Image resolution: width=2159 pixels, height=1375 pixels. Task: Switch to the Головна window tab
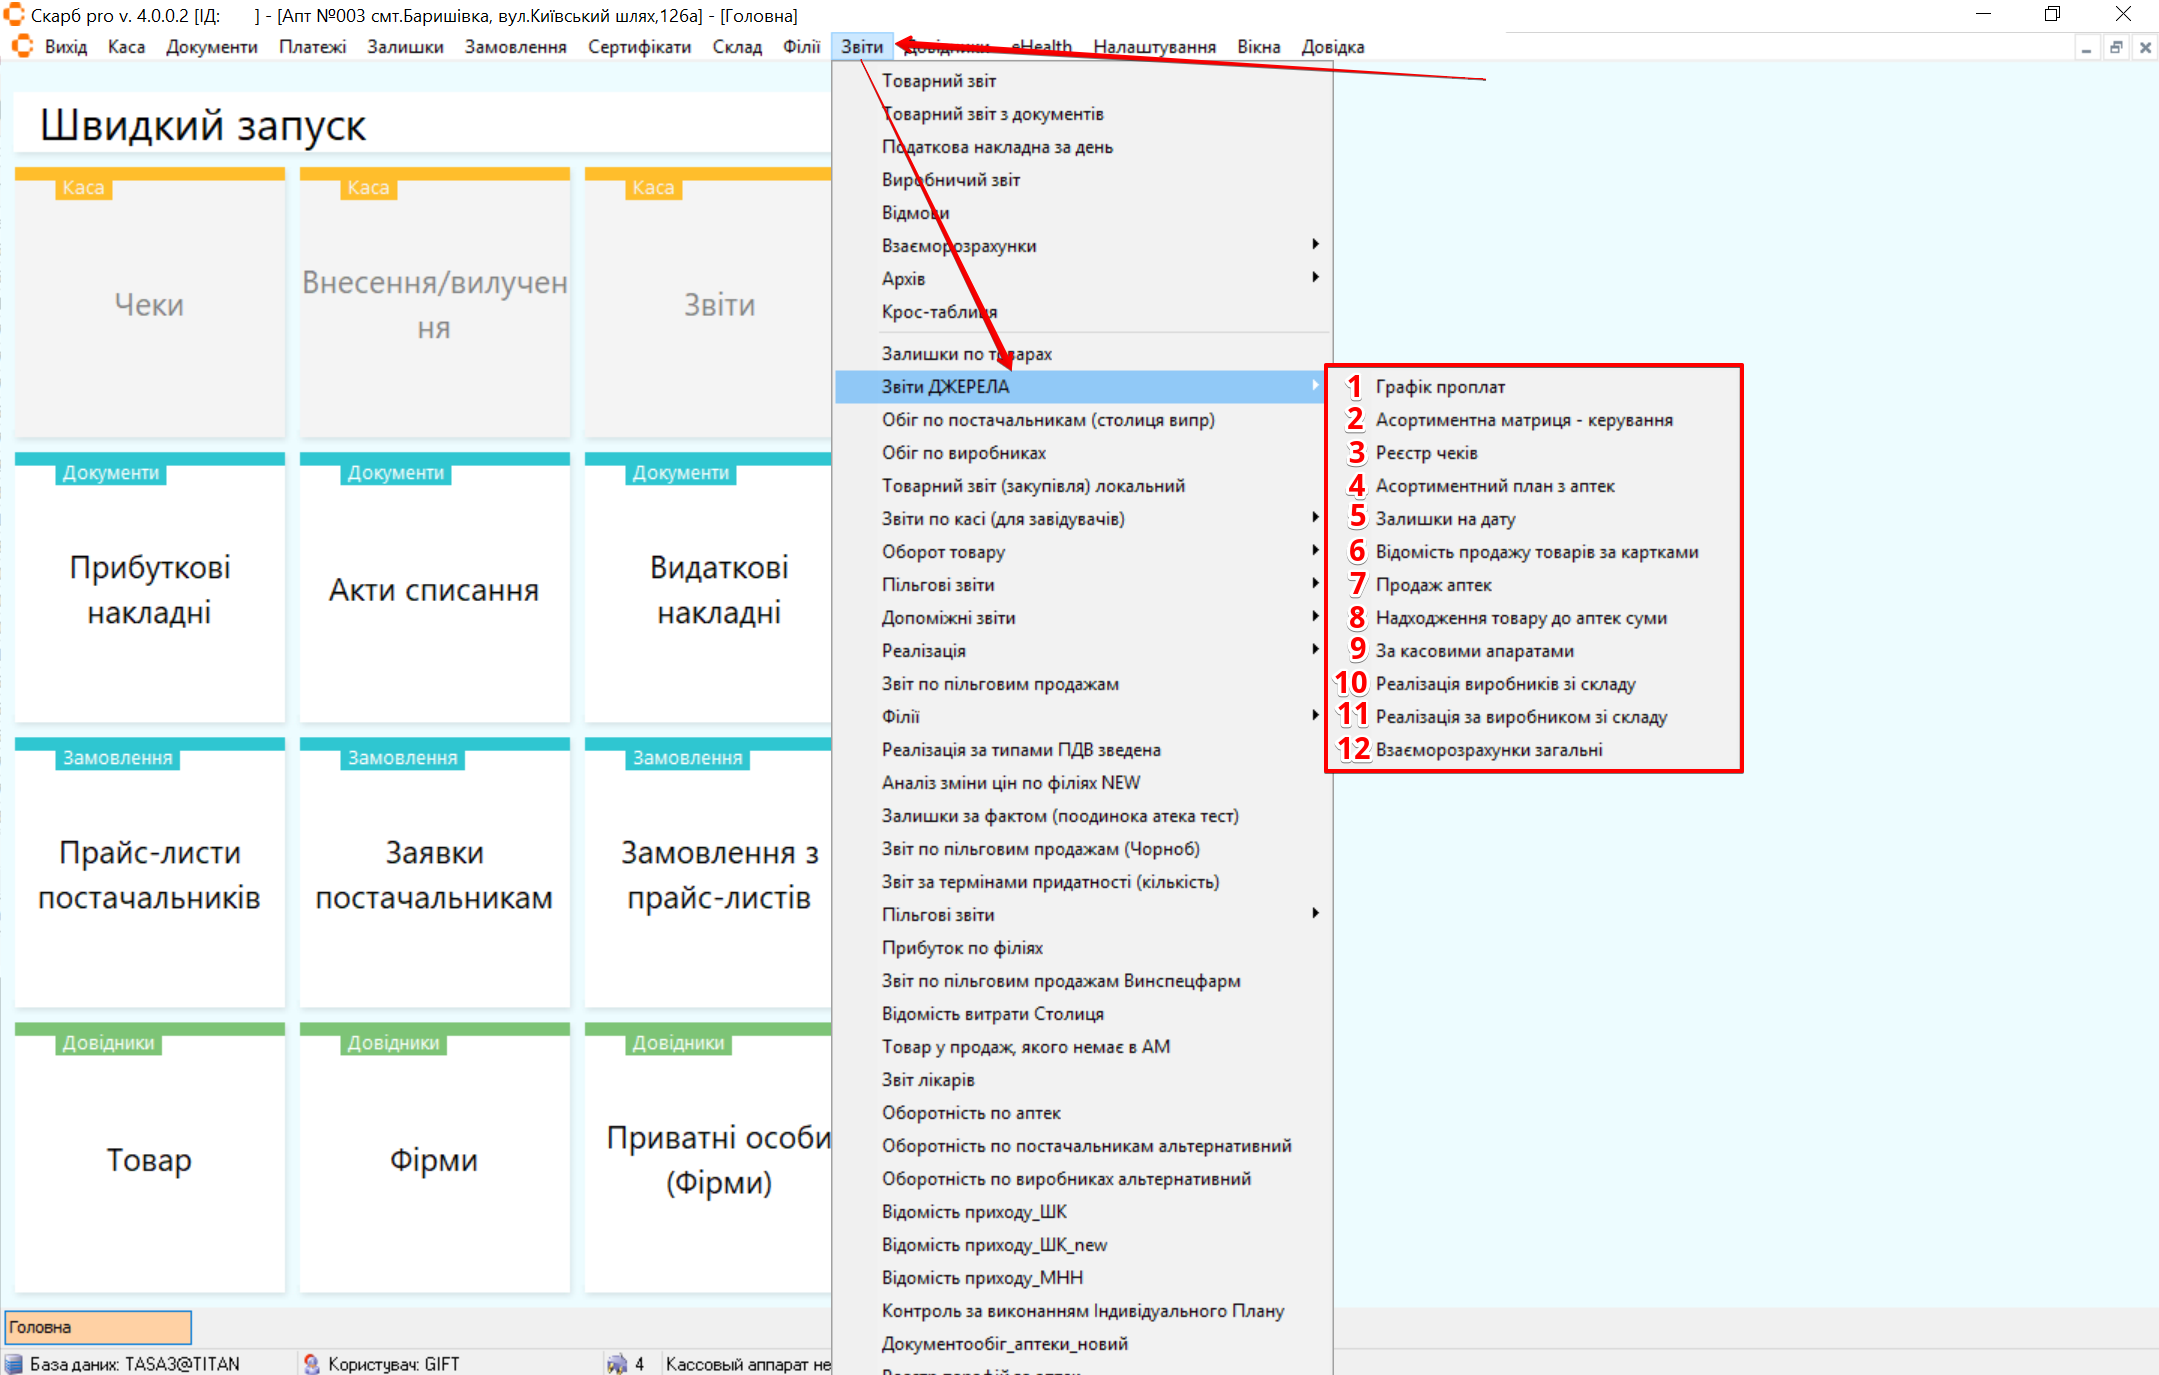point(97,1327)
